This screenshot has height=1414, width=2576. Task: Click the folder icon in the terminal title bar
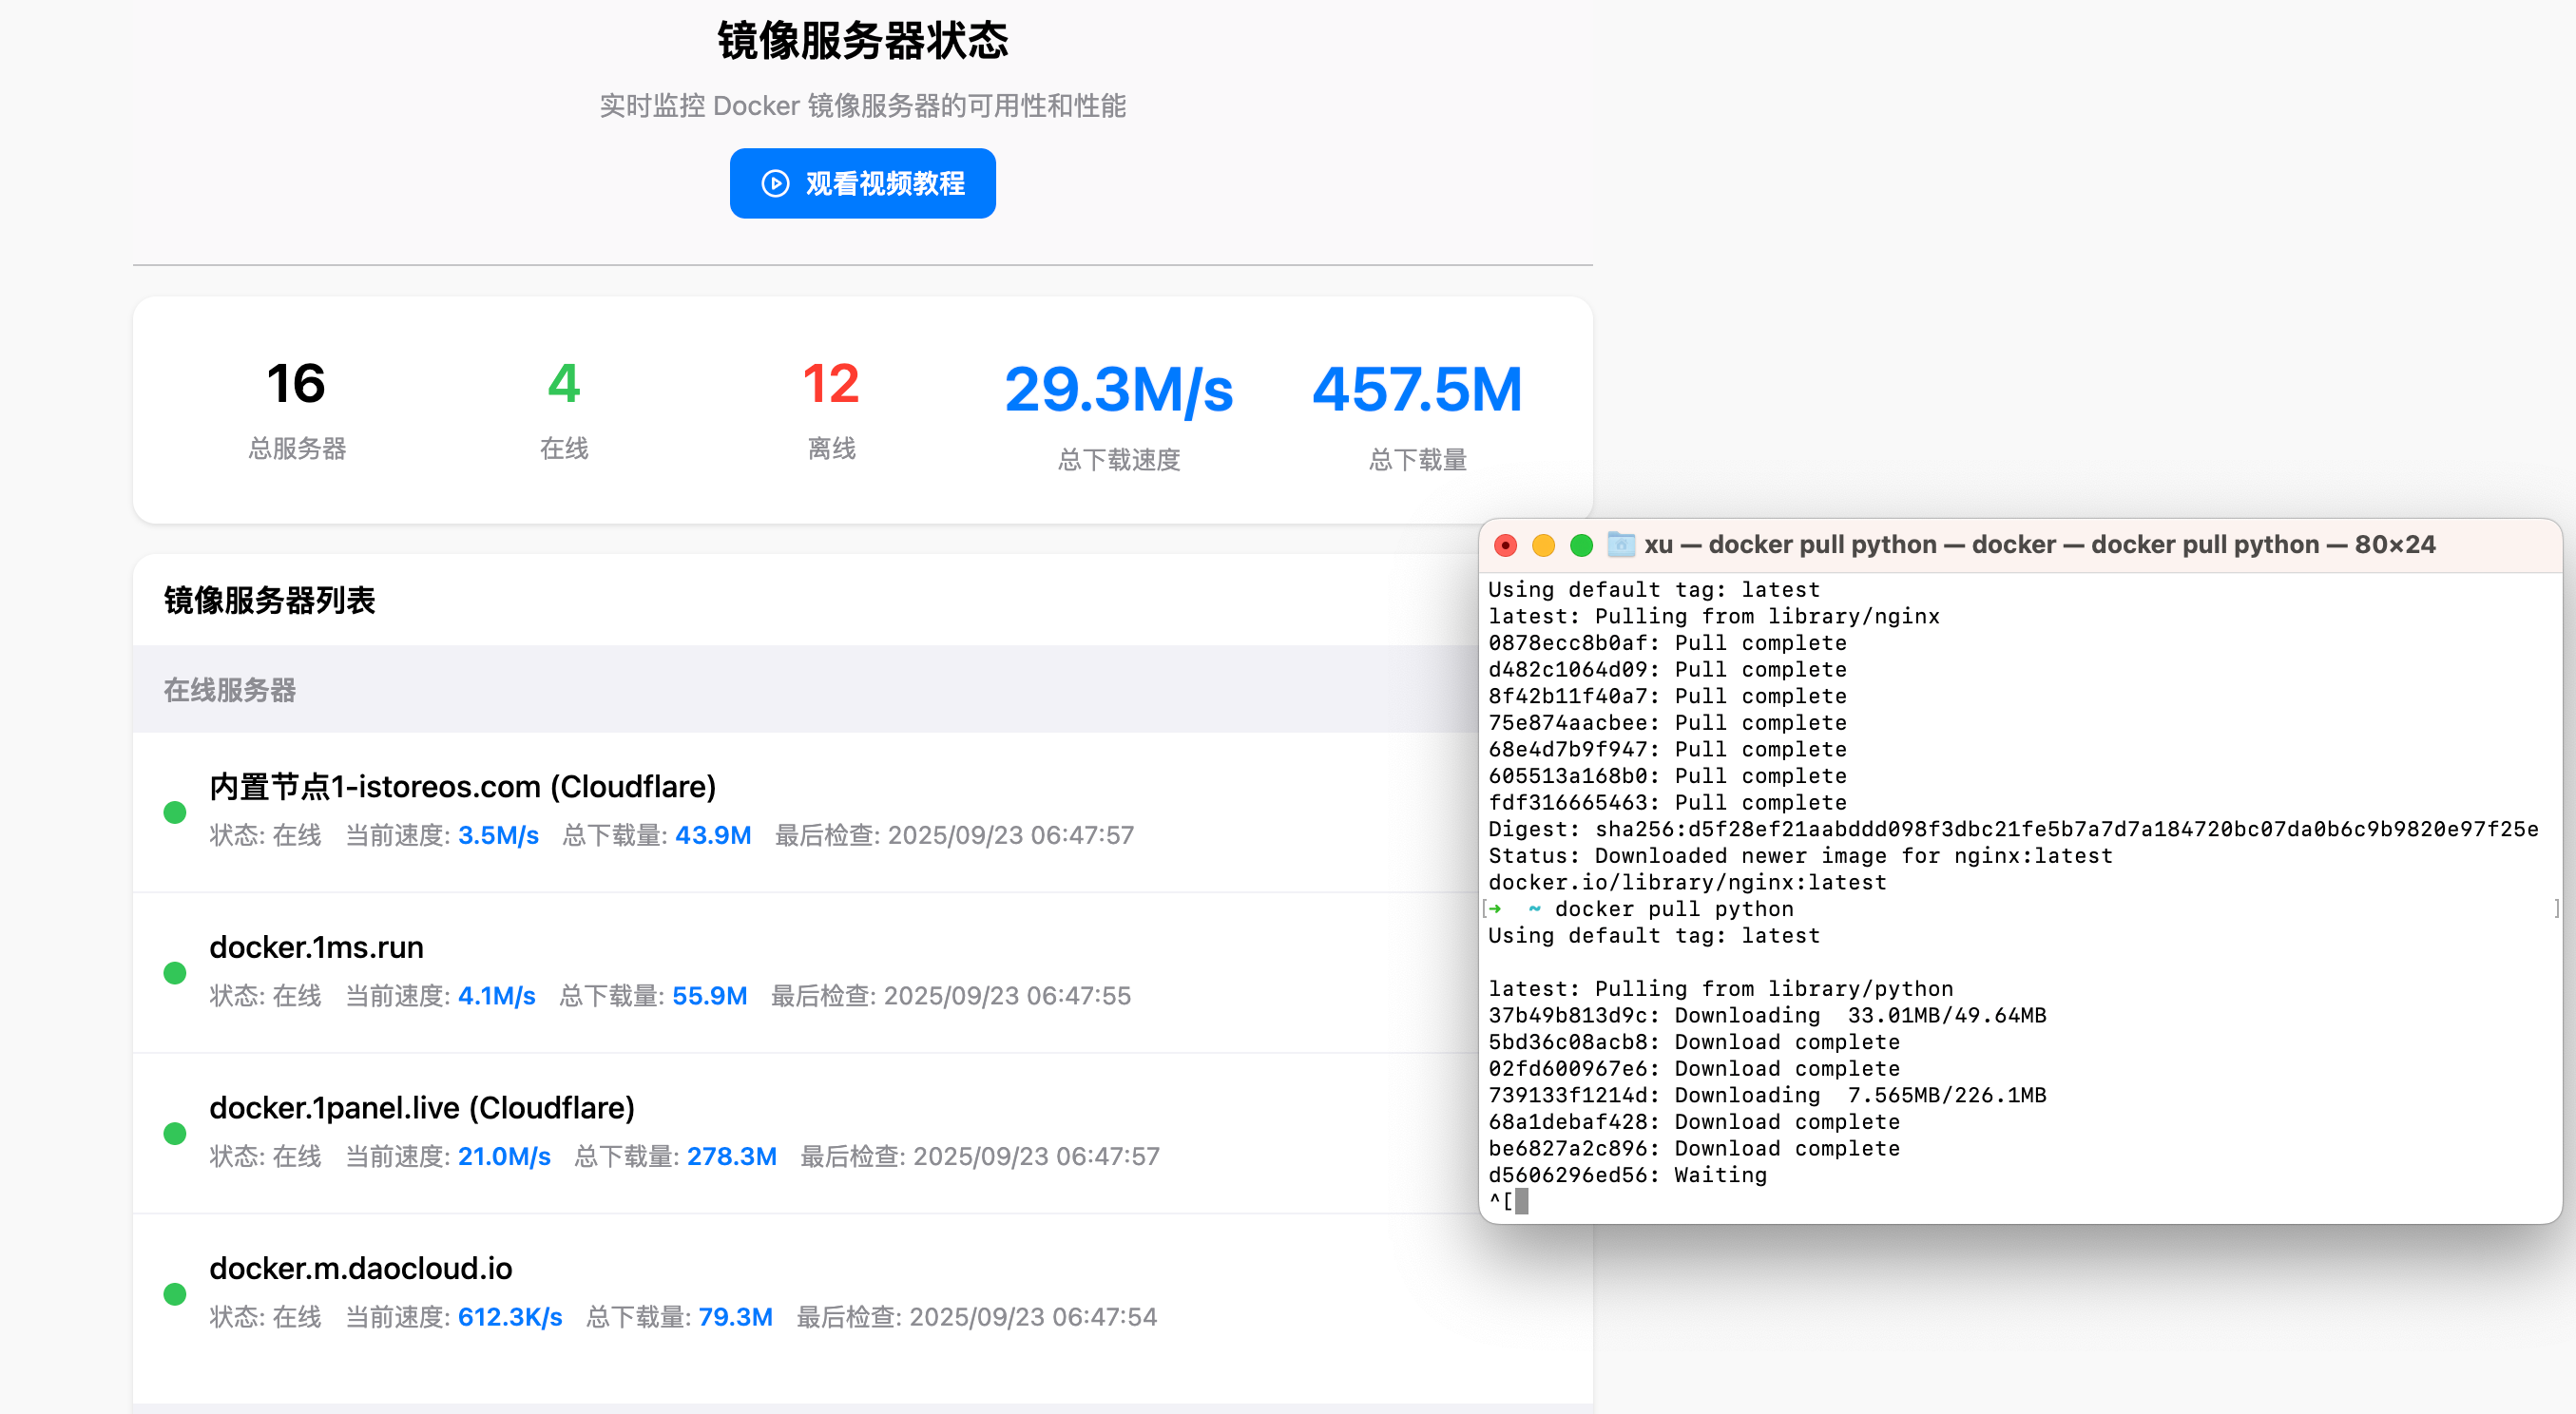click(1620, 545)
